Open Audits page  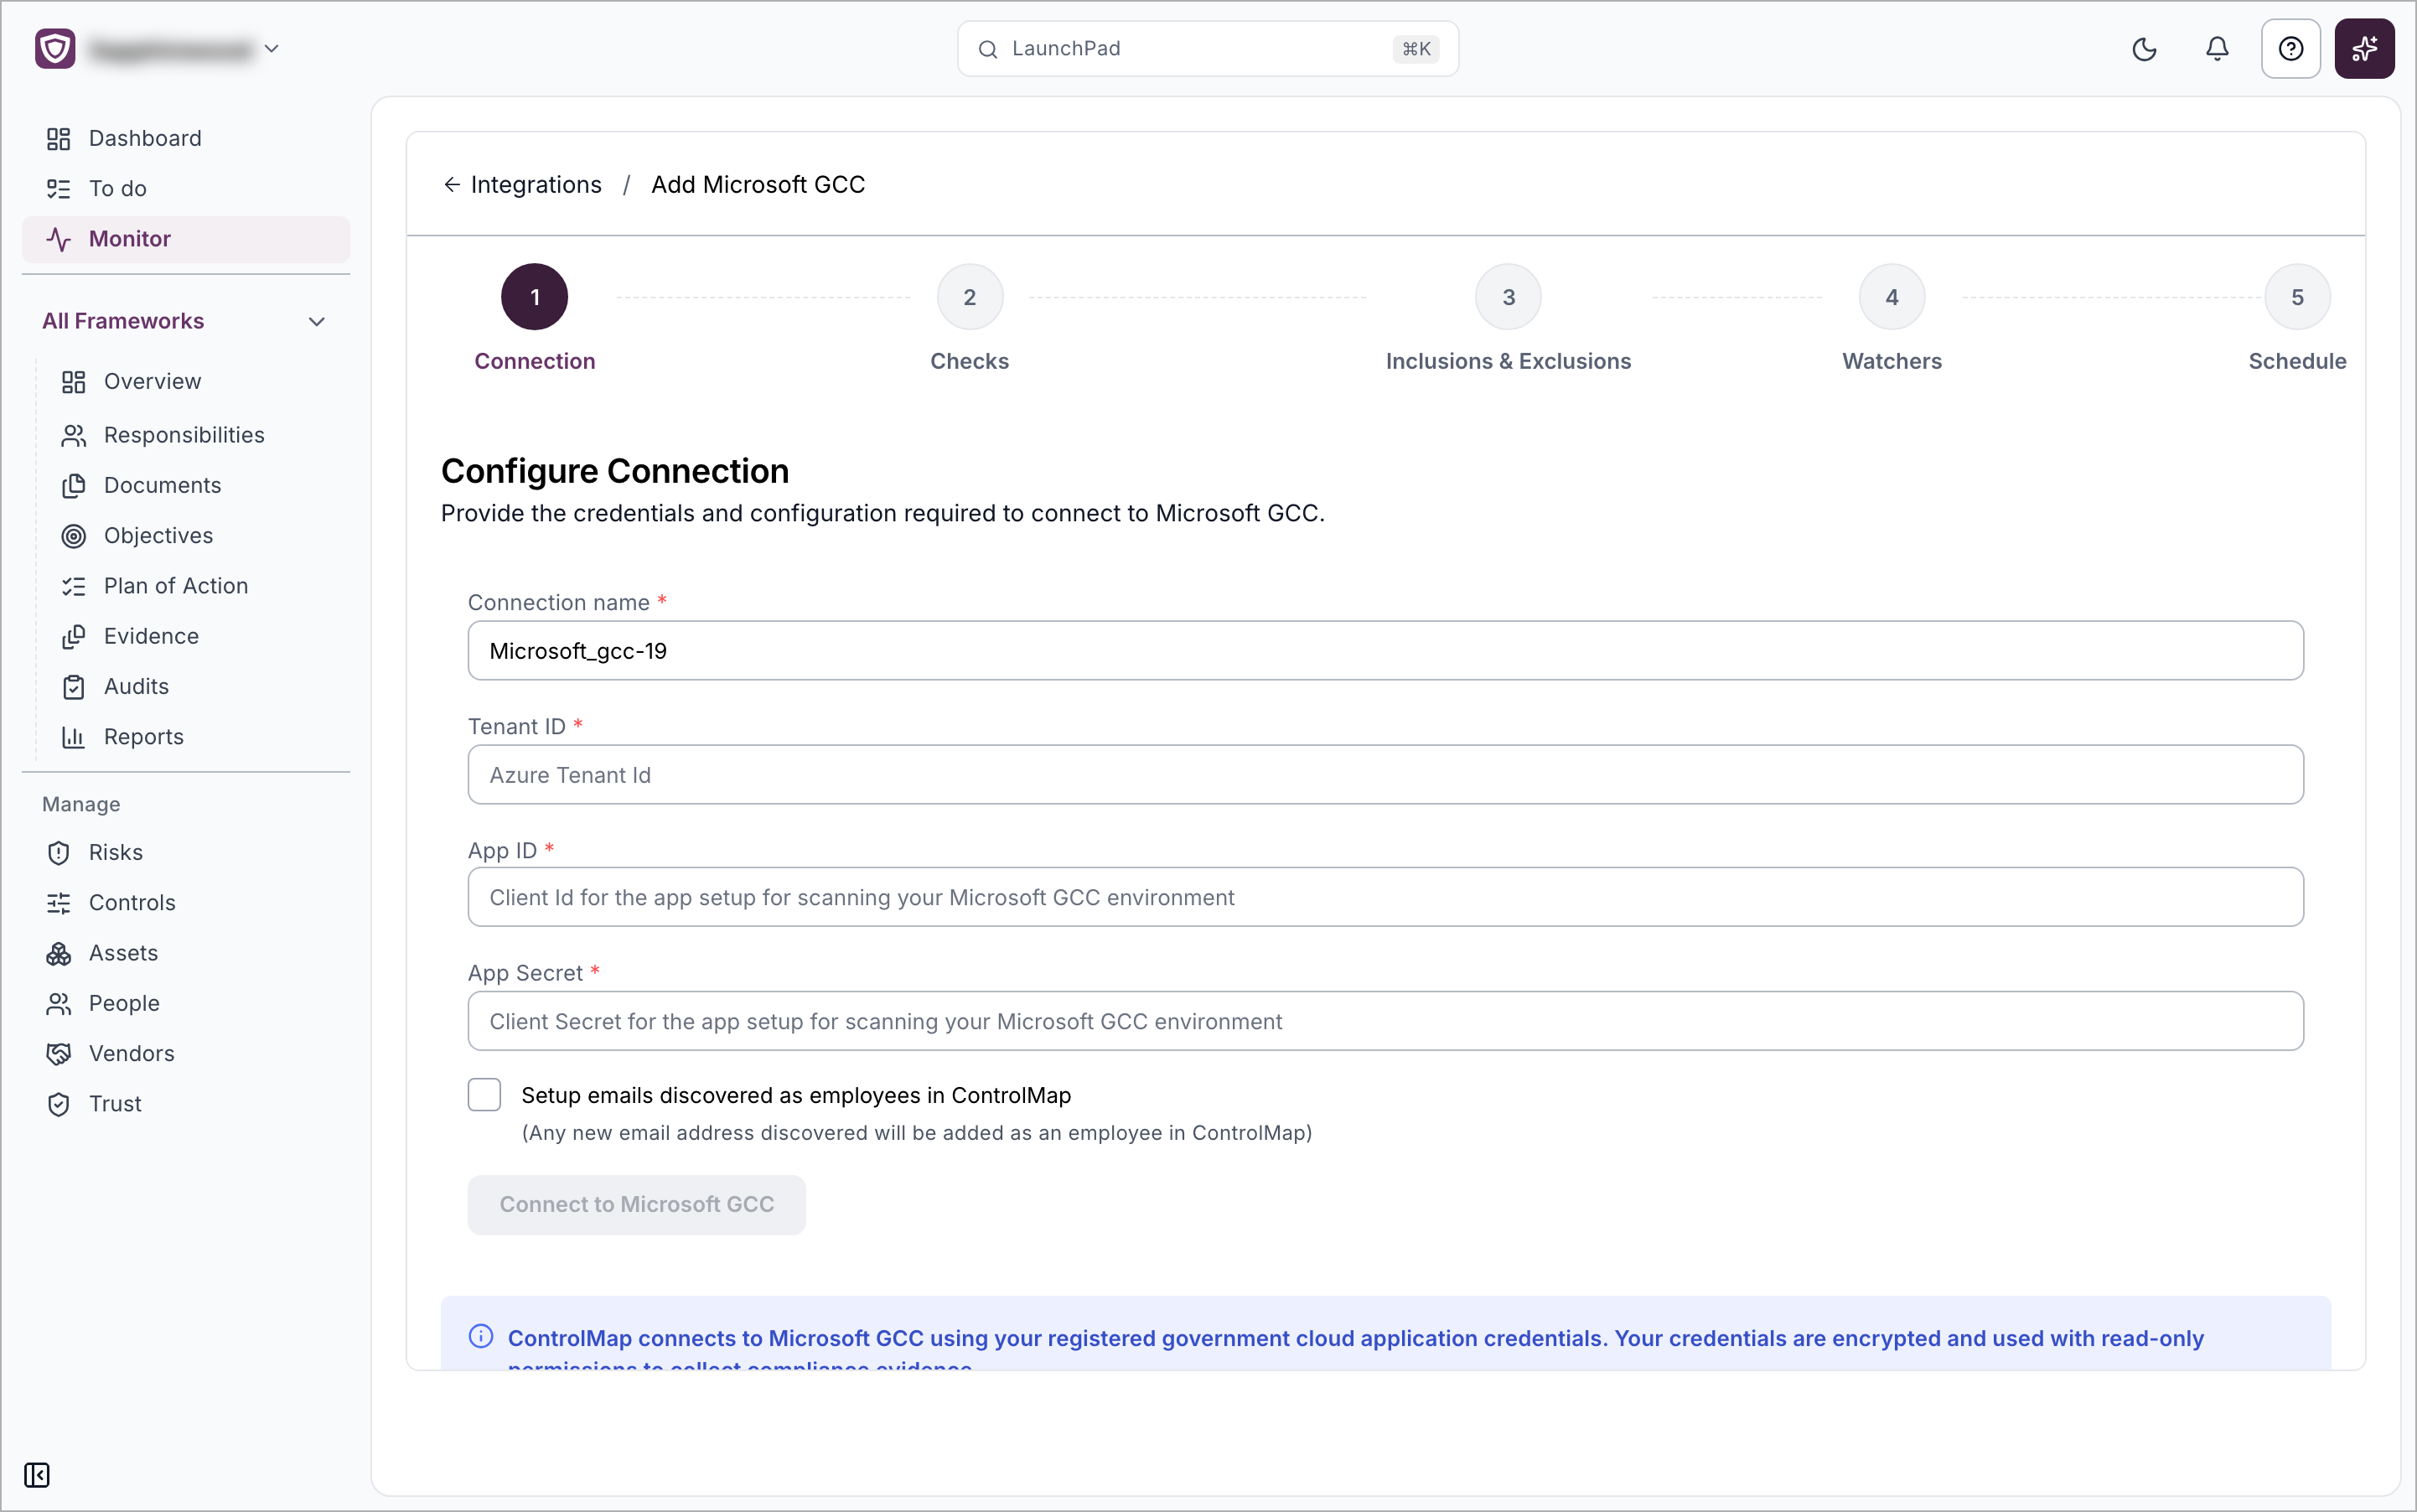[192, 686]
